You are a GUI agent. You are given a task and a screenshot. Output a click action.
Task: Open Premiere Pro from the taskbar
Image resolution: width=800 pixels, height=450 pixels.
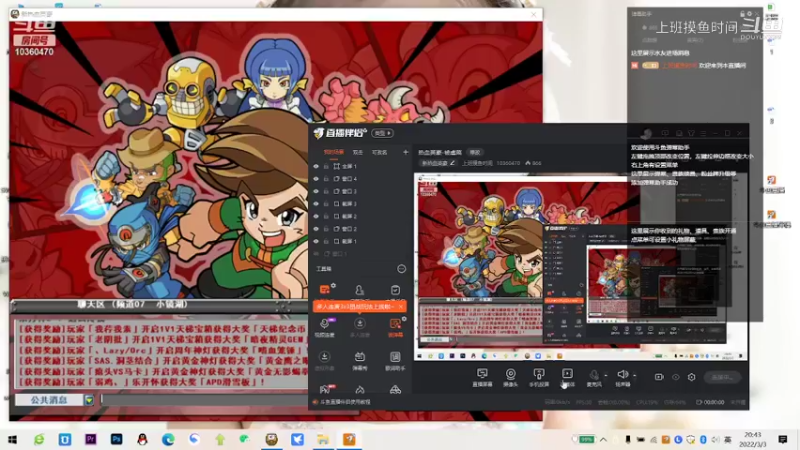(91, 439)
